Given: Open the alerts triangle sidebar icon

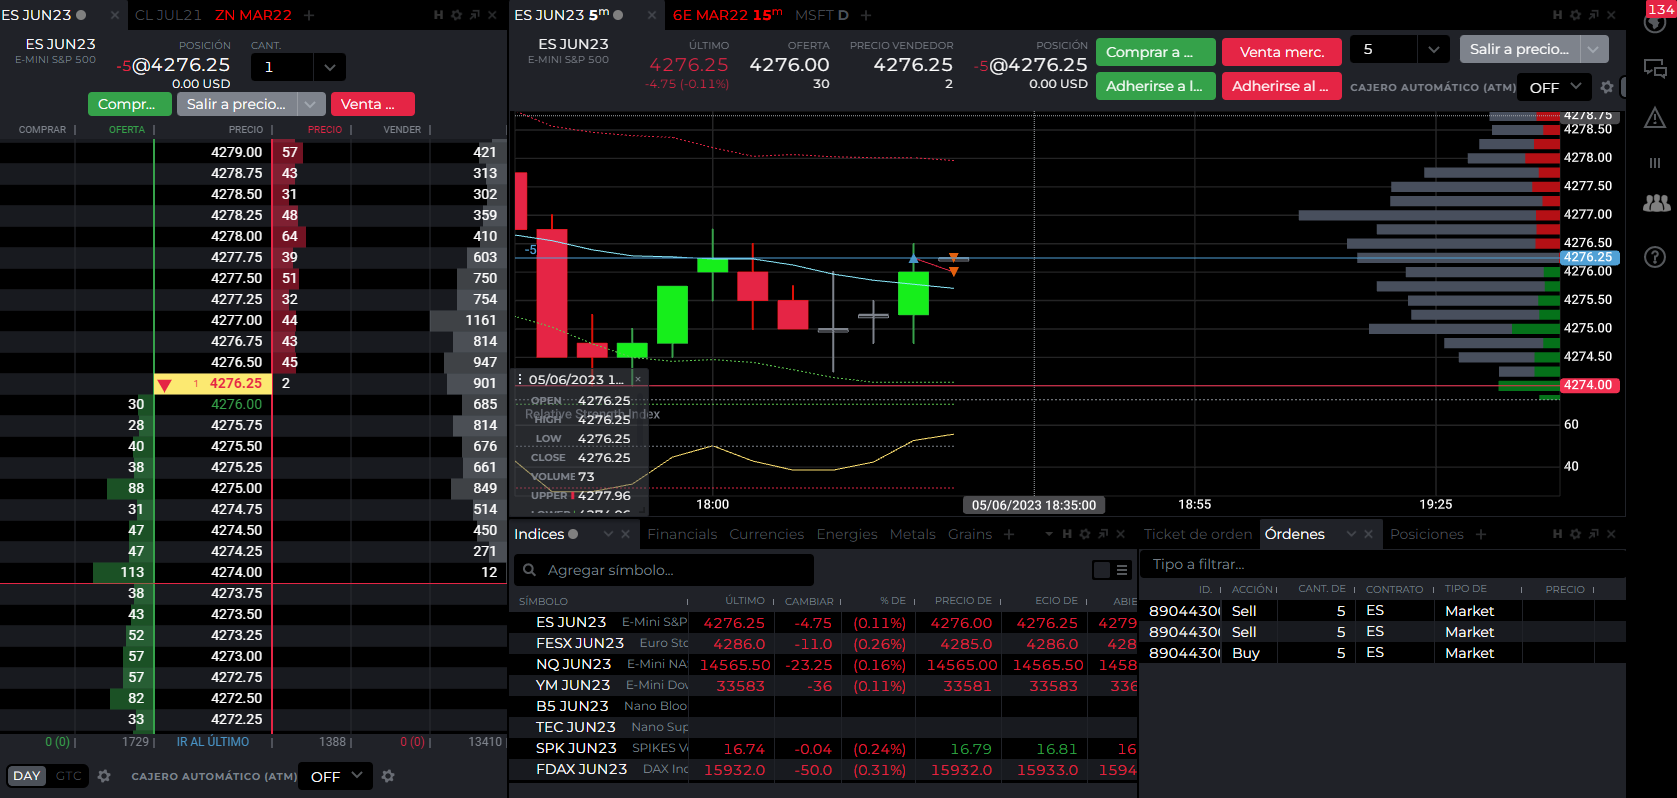Looking at the screenshot, I should click(x=1655, y=118).
